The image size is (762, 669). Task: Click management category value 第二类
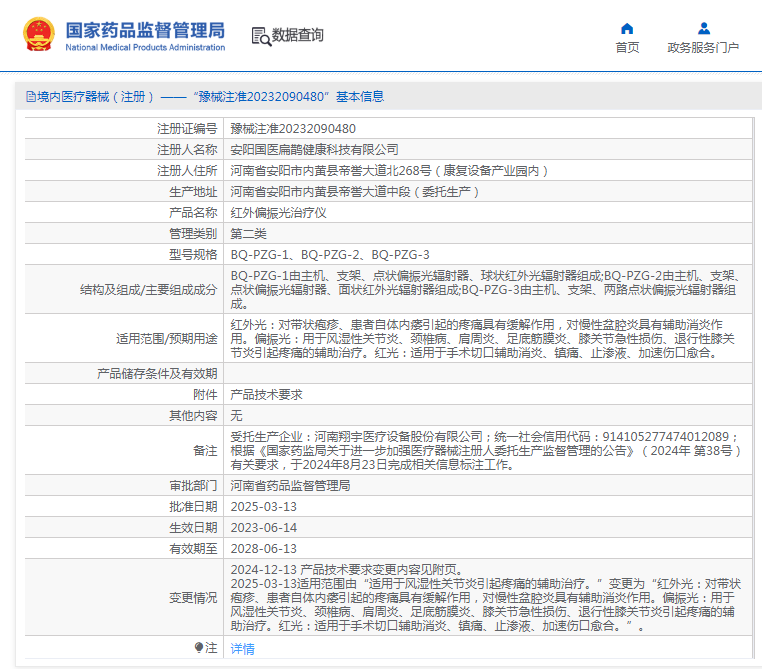coord(248,234)
